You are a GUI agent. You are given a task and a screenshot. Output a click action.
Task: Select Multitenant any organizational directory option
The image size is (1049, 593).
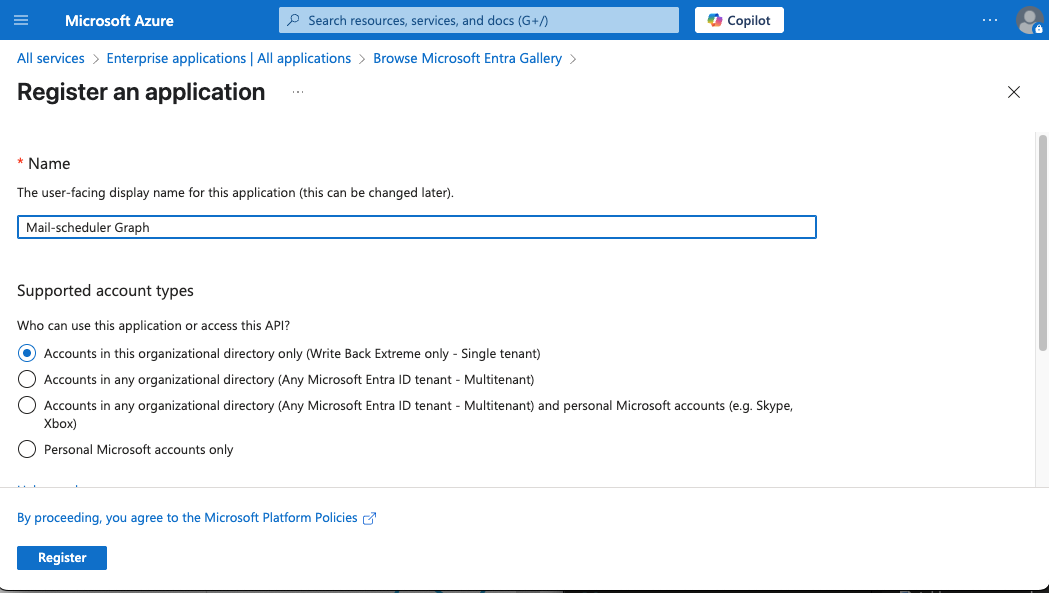click(x=27, y=379)
